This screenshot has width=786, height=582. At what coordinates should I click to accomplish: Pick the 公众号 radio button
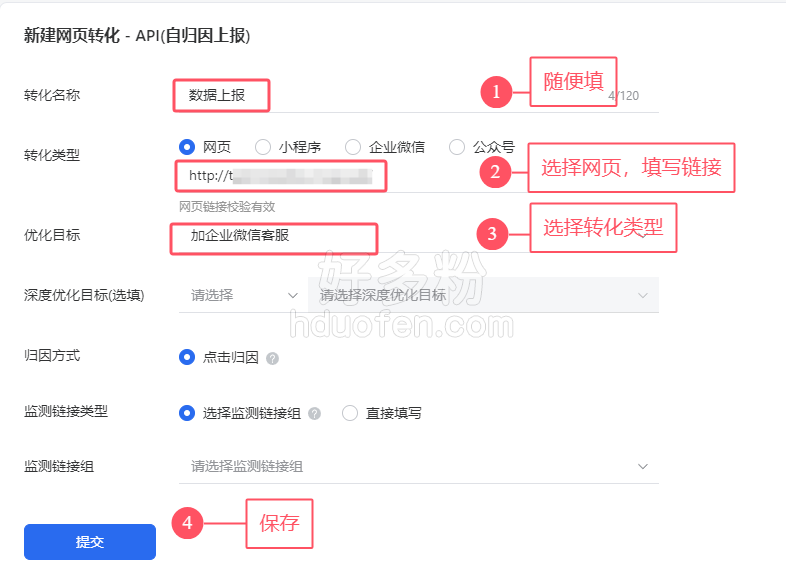tap(457, 147)
